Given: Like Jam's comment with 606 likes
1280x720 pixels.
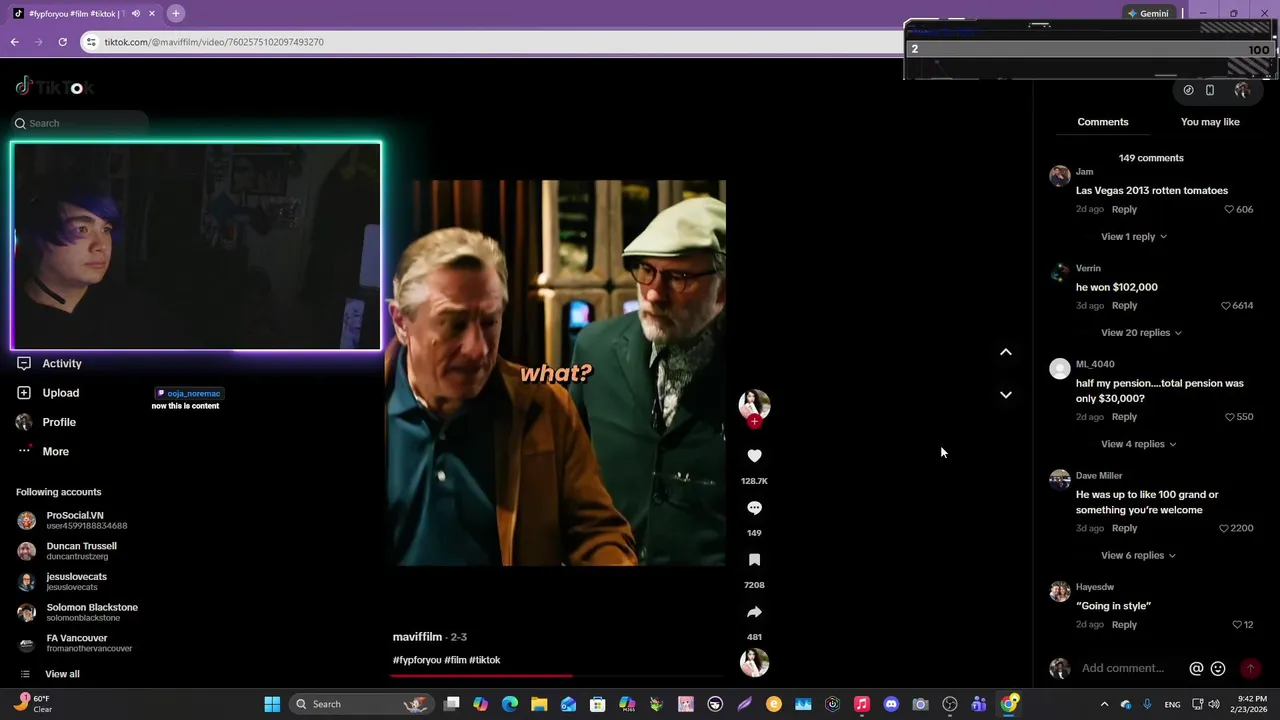Looking at the screenshot, I should [1229, 209].
